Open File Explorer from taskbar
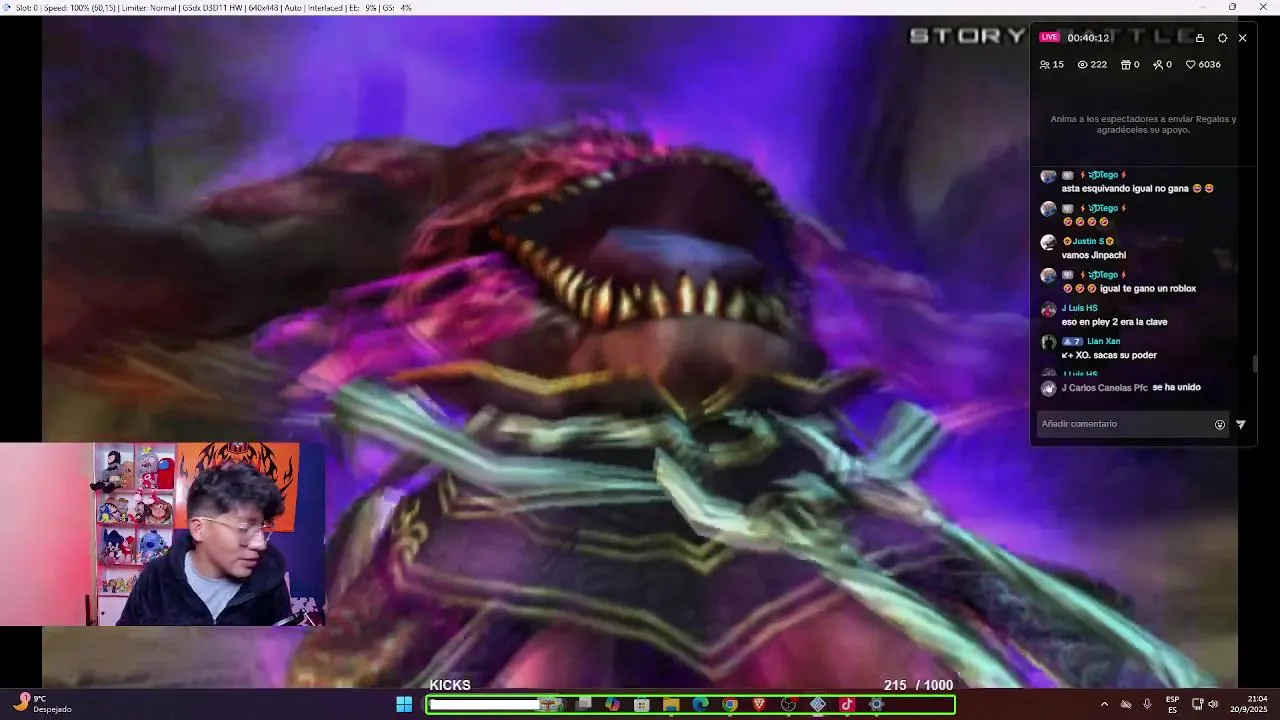 tap(671, 704)
